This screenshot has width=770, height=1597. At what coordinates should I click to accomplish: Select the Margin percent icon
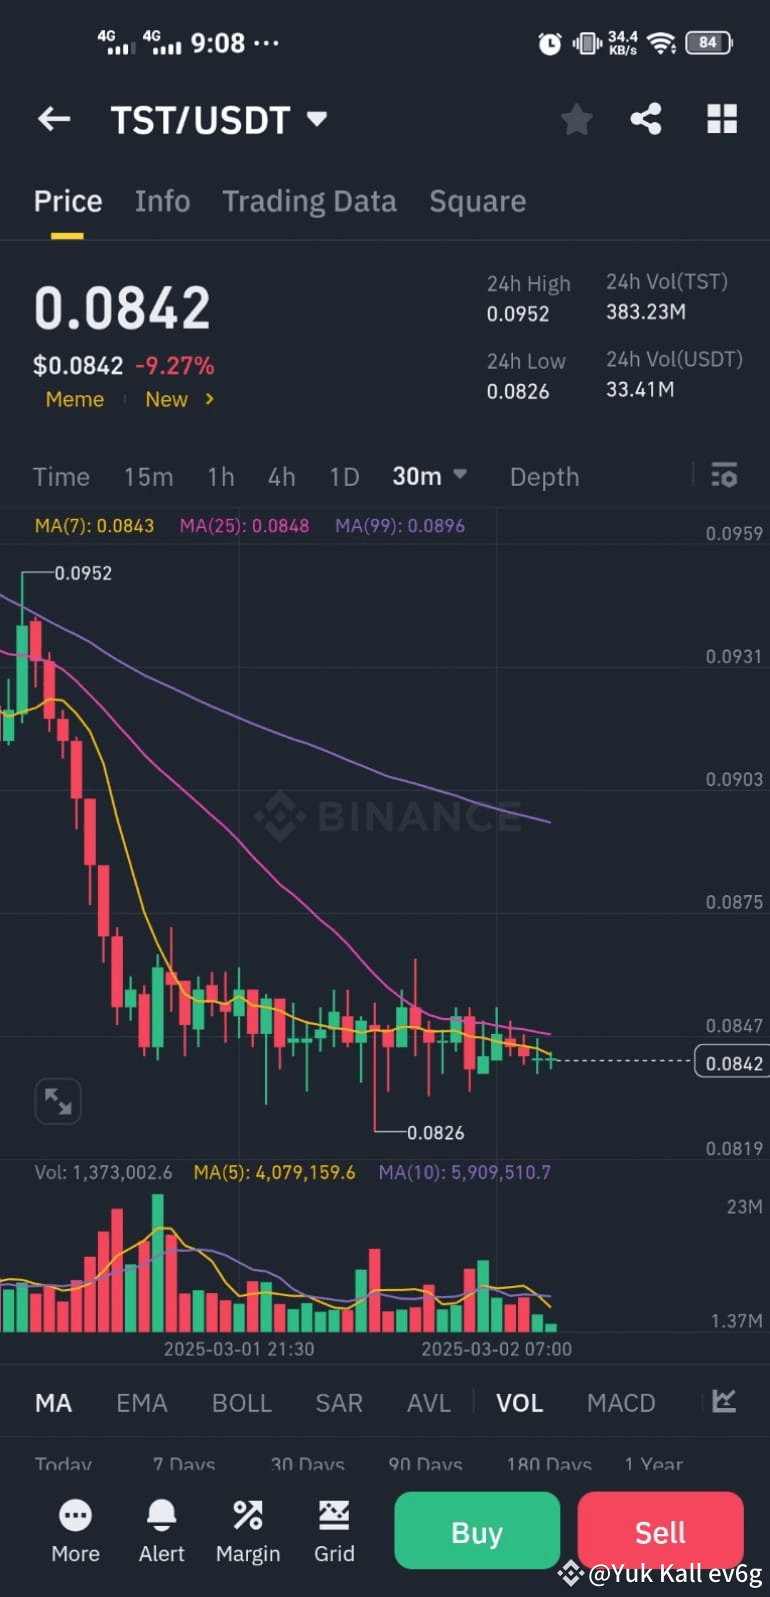click(x=247, y=1530)
